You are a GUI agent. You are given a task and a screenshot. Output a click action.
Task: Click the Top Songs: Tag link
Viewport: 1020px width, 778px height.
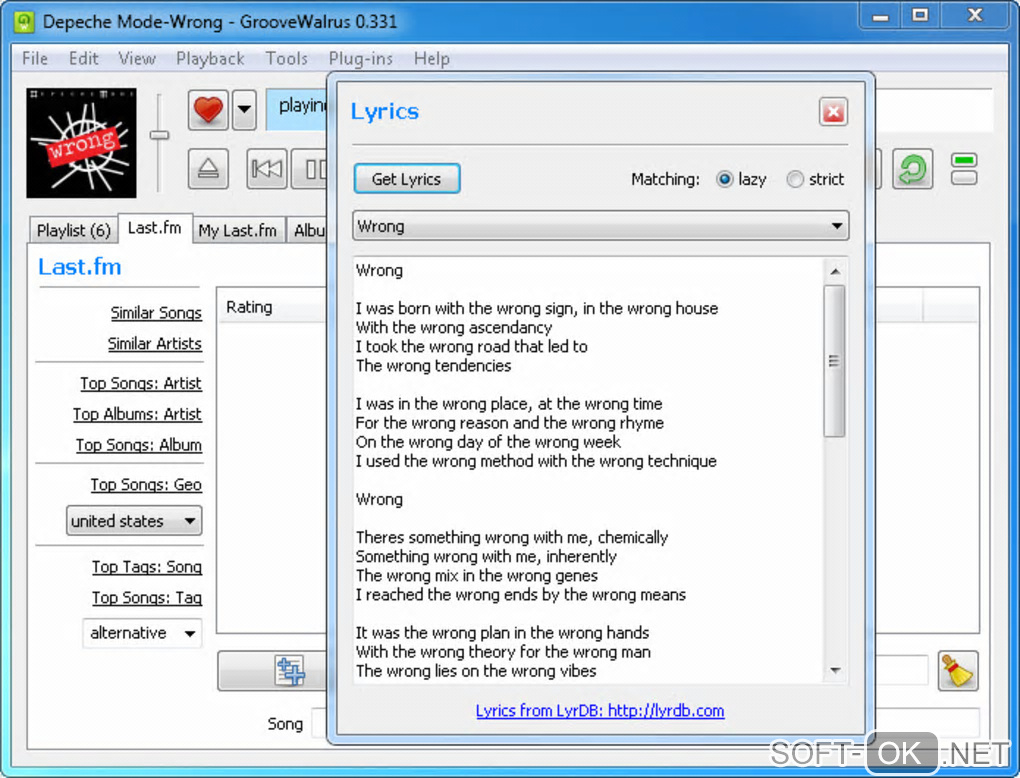click(146, 597)
